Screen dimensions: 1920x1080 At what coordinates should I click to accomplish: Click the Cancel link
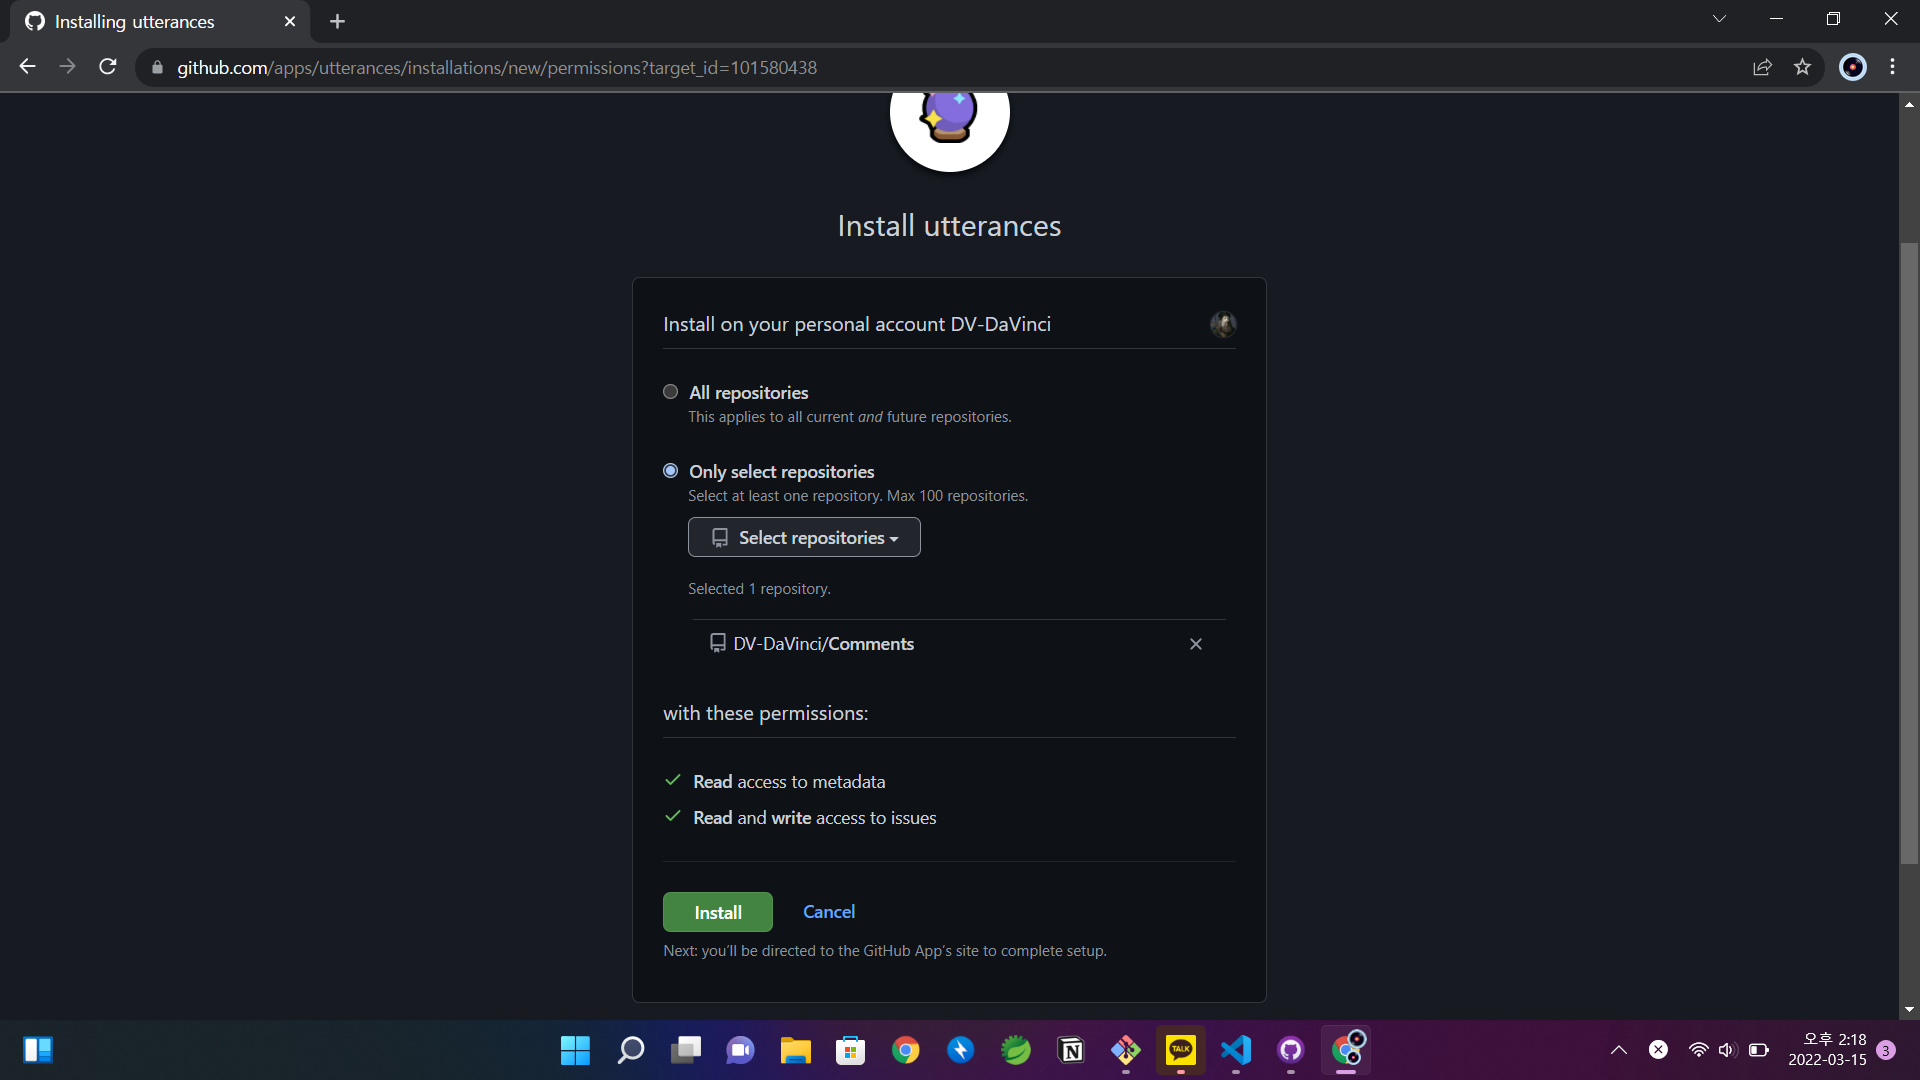pyautogui.click(x=828, y=912)
